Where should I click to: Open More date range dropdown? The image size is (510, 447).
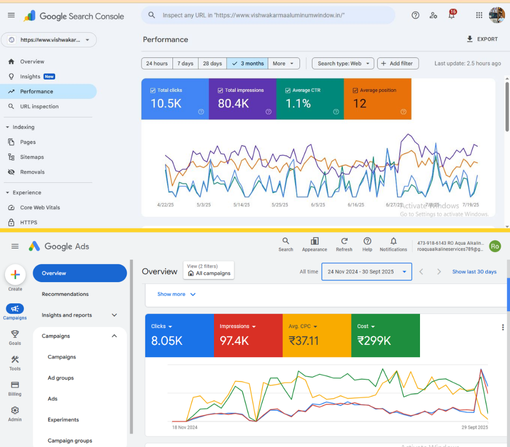[x=283, y=63]
